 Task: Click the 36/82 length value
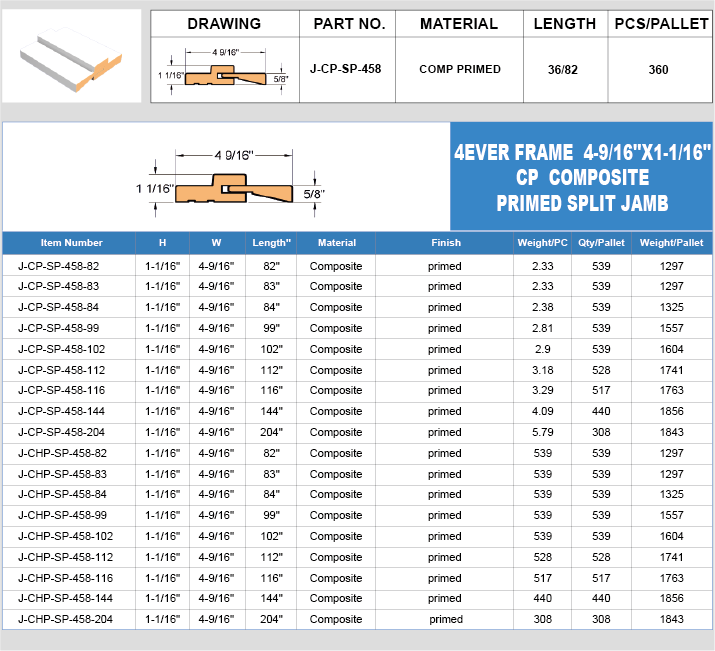pos(563,70)
